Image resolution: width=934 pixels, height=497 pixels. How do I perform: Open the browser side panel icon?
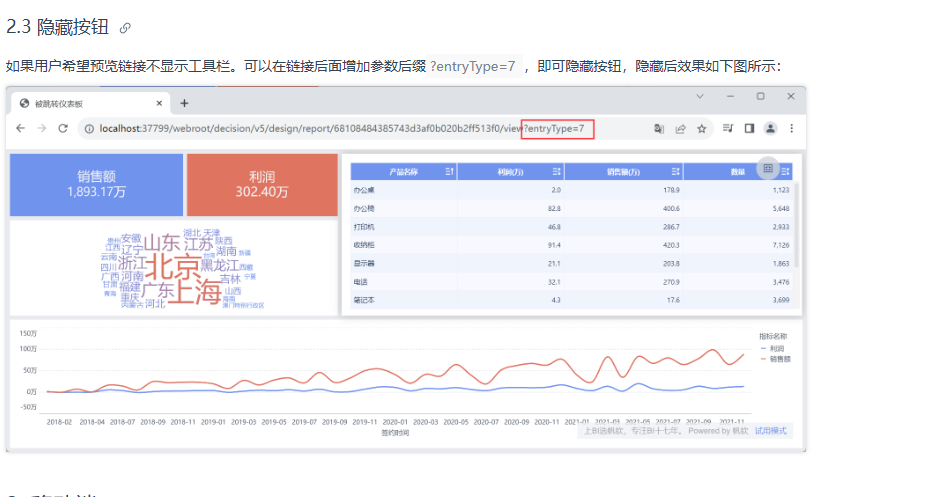pyautogui.click(x=749, y=129)
